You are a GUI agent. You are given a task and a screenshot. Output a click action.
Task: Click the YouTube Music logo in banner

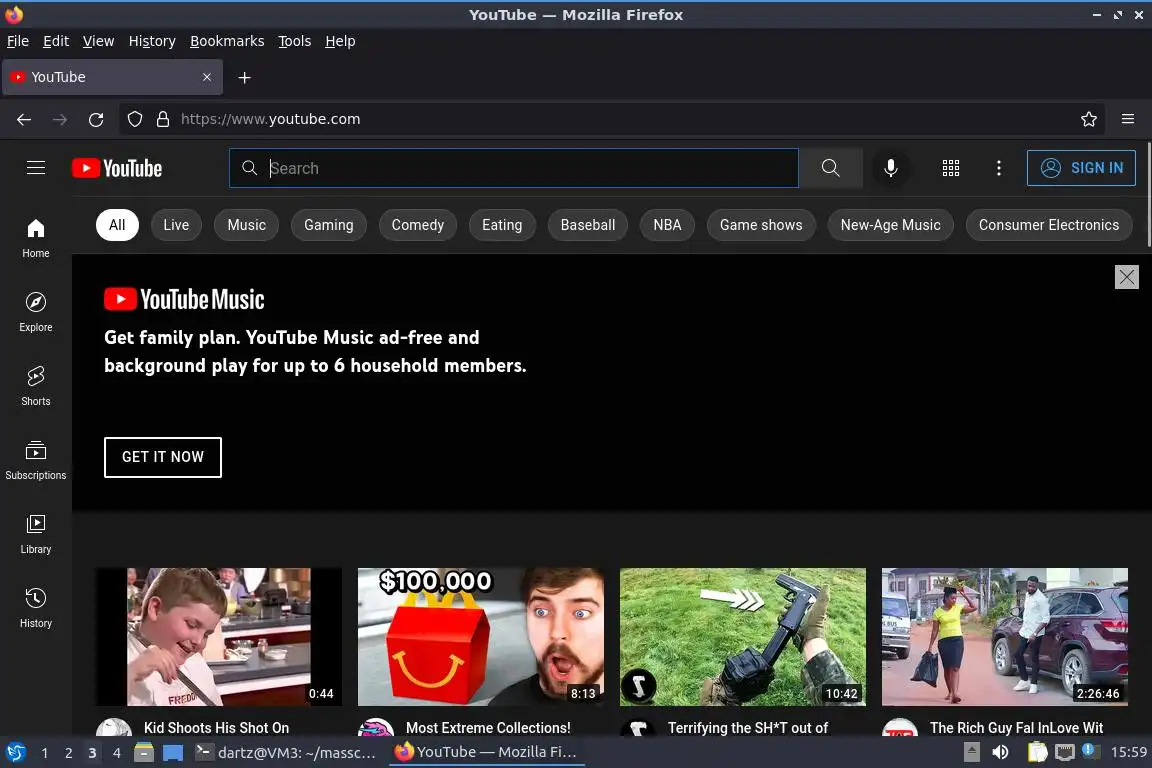point(184,299)
